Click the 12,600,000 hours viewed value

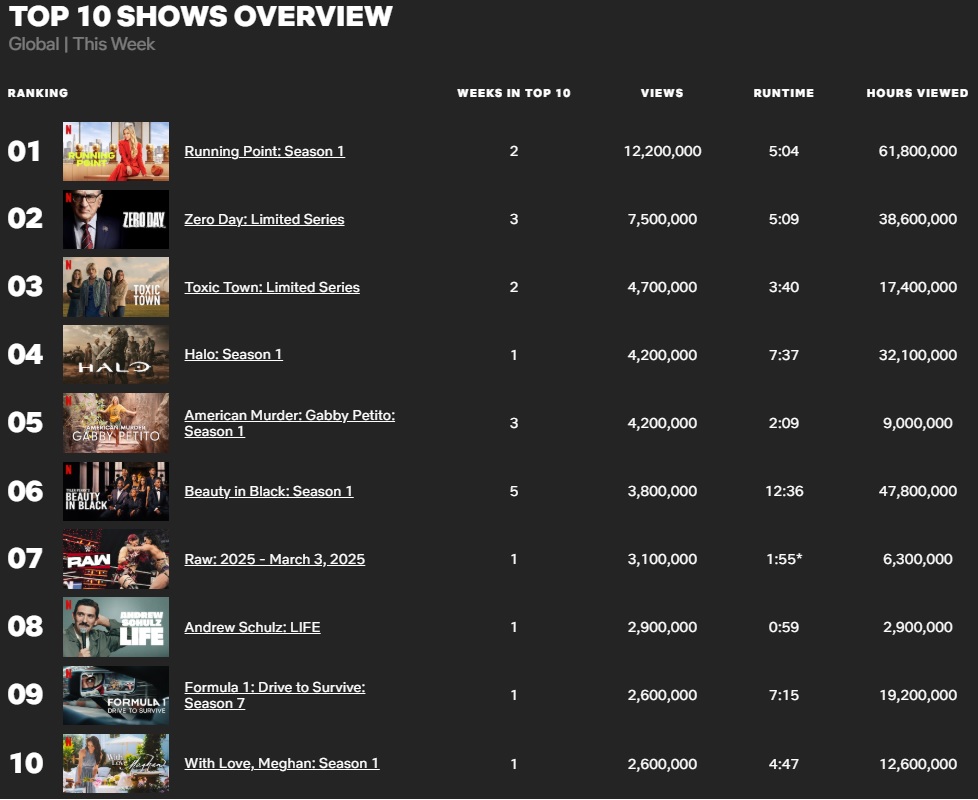pos(917,764)
